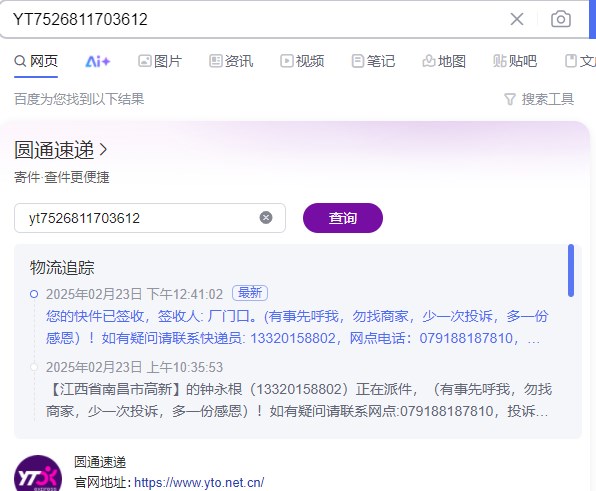Click the 上午10:35:53 timestamp entry
Screen dimensions: 596x491
click(135, 367)
